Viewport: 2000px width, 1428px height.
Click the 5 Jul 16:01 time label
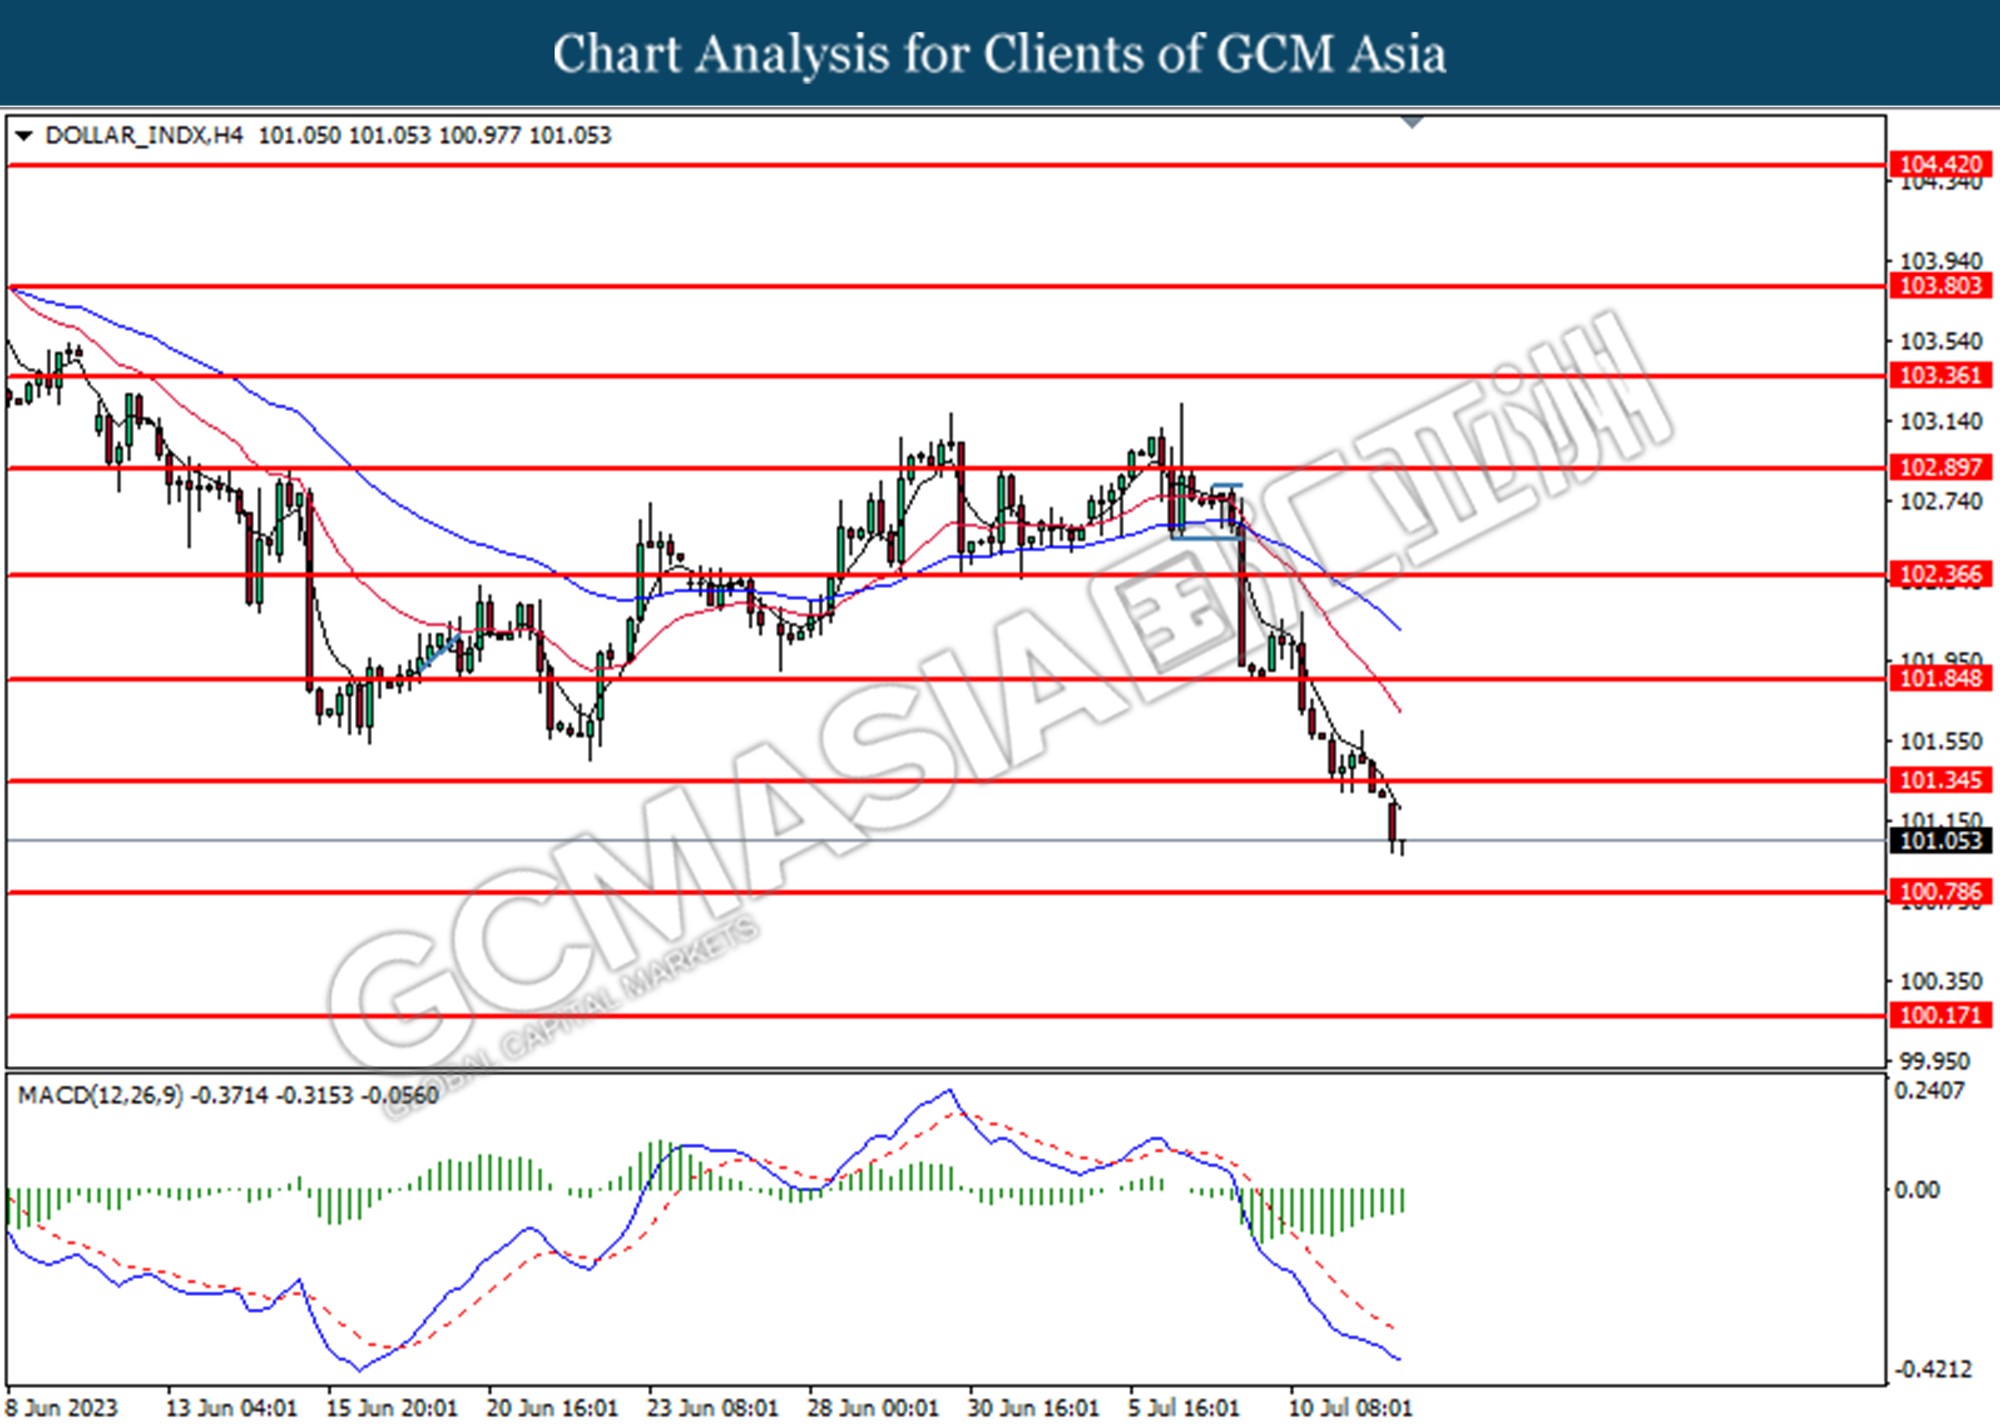pos(1185,1409)
